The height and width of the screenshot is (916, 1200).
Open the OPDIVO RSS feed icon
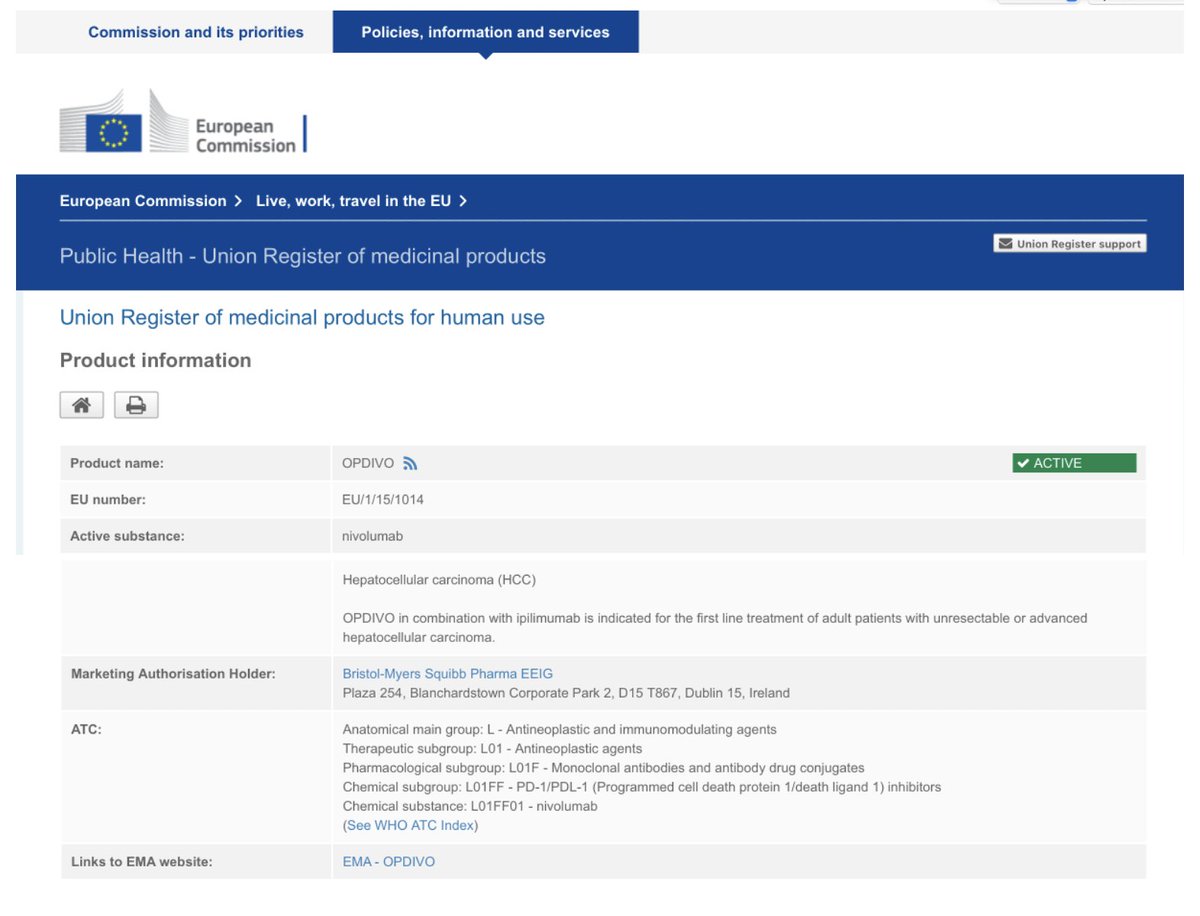(410, 463)
